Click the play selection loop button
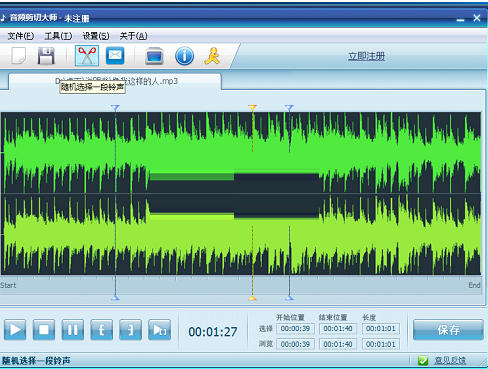Screen dimensions: 488x369 [159, 330]
